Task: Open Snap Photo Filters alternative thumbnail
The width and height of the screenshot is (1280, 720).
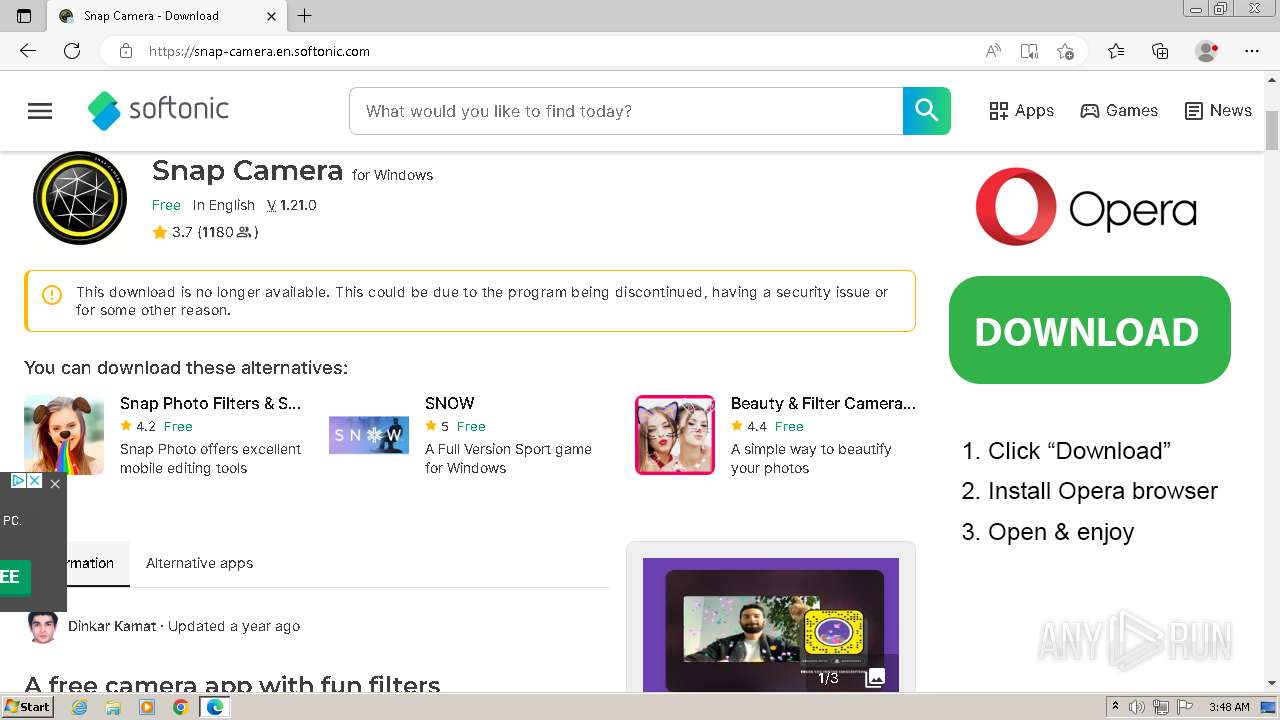Action: click(64, 435)
